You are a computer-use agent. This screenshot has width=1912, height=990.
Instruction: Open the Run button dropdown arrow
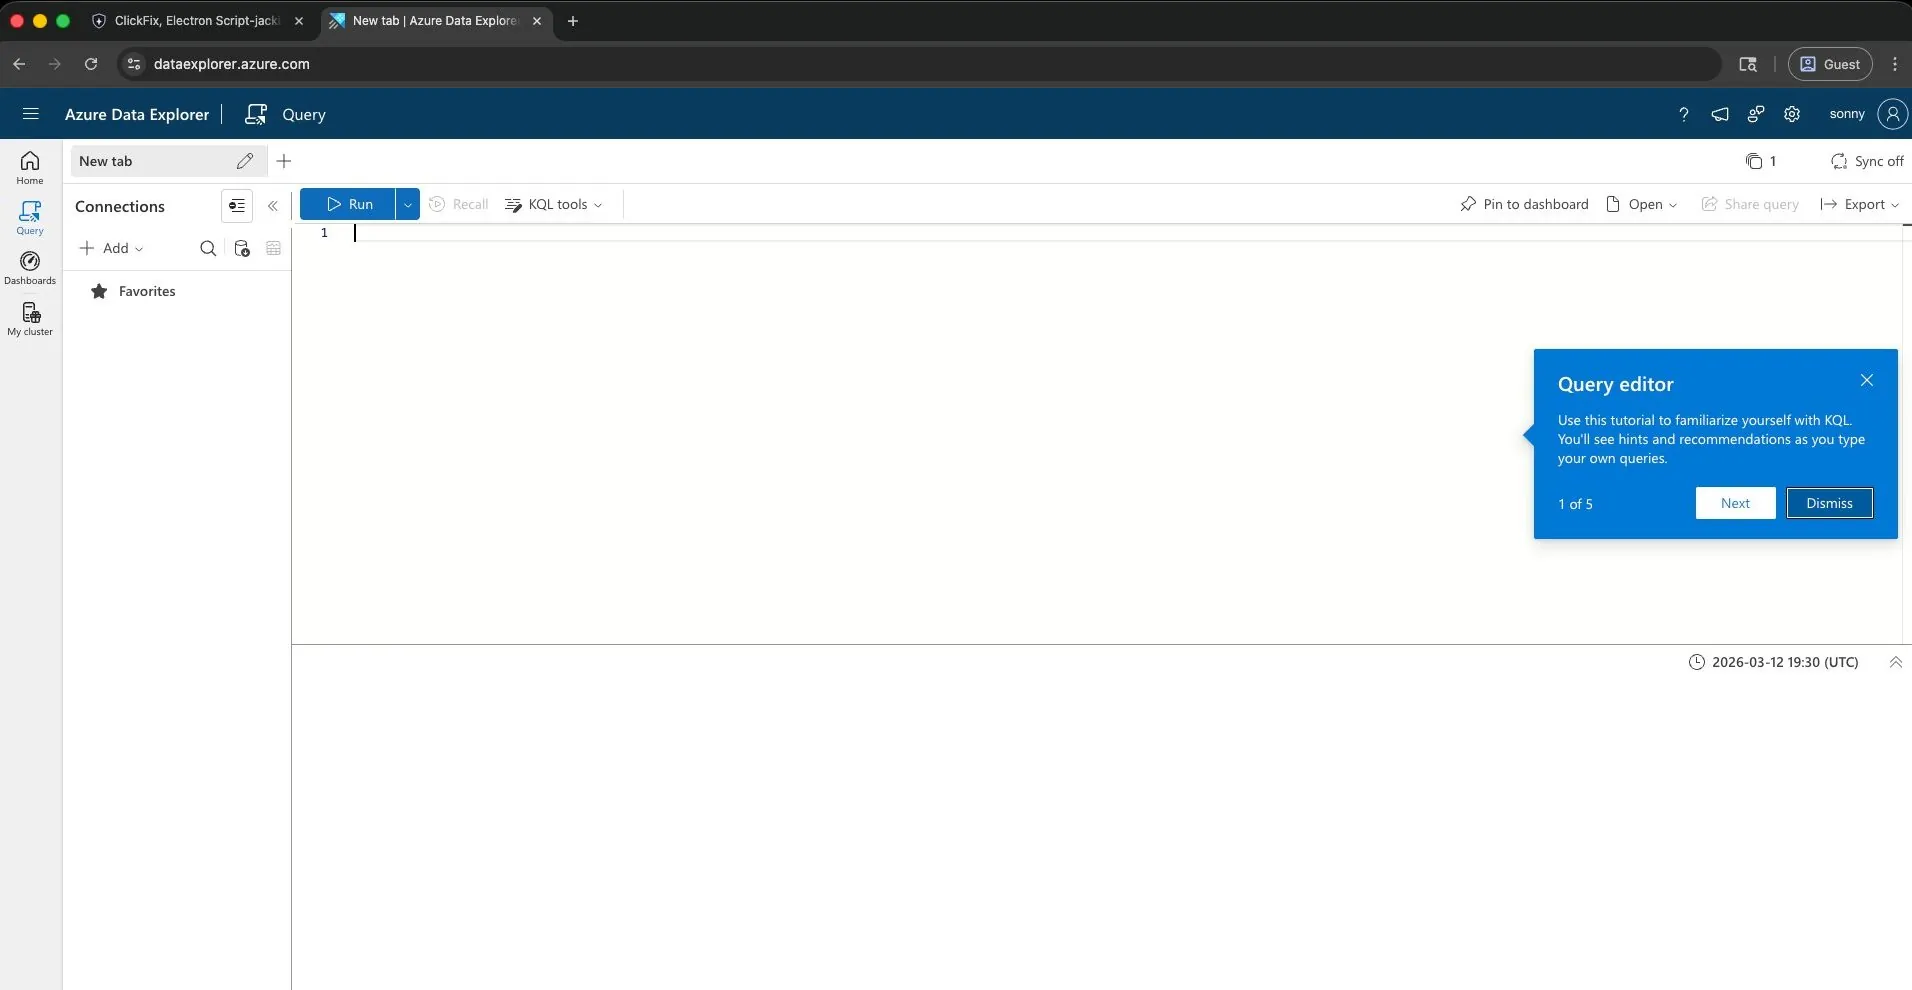(x=408, y=204)
